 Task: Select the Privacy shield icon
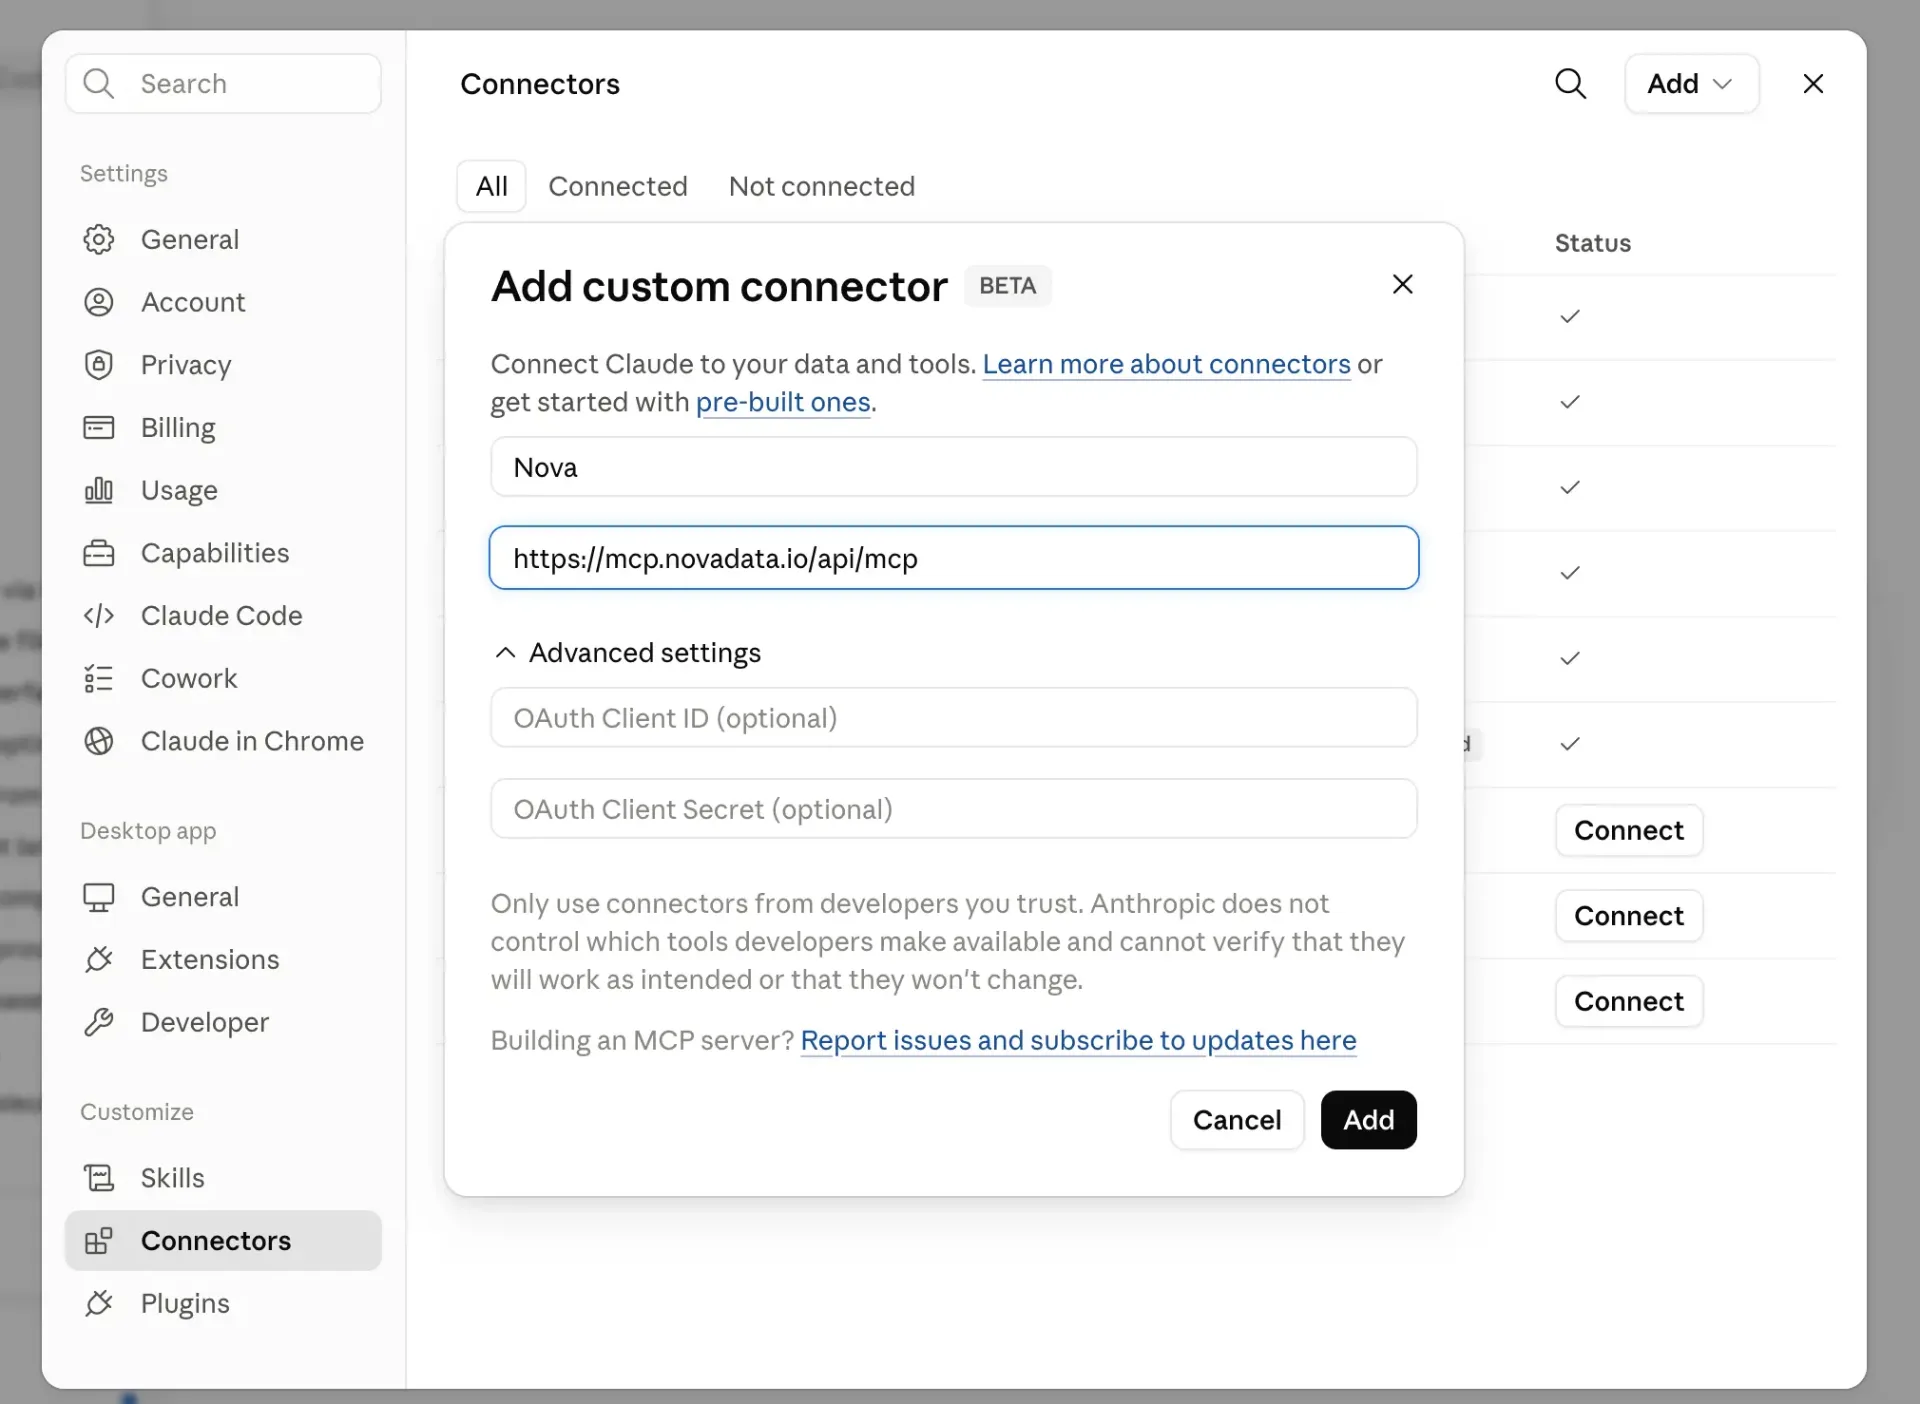(x=98, y=365)
